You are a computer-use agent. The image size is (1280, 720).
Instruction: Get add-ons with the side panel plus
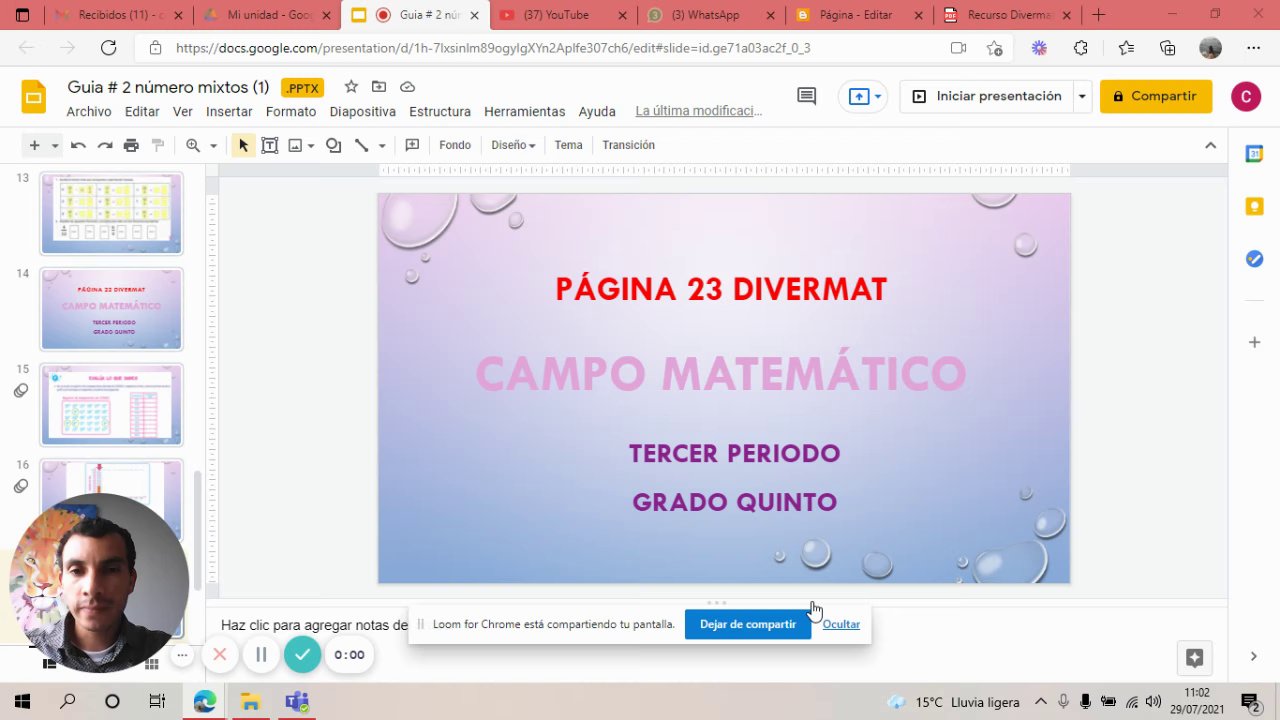point(1254,342)
